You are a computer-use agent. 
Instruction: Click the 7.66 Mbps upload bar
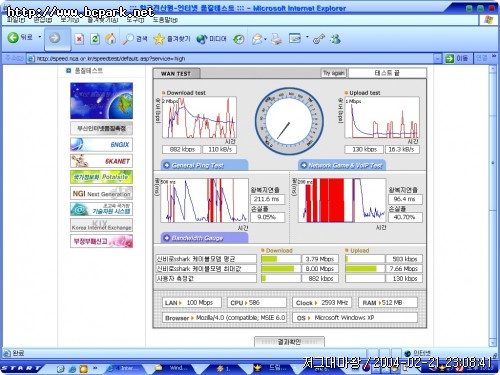coord(365,269)
